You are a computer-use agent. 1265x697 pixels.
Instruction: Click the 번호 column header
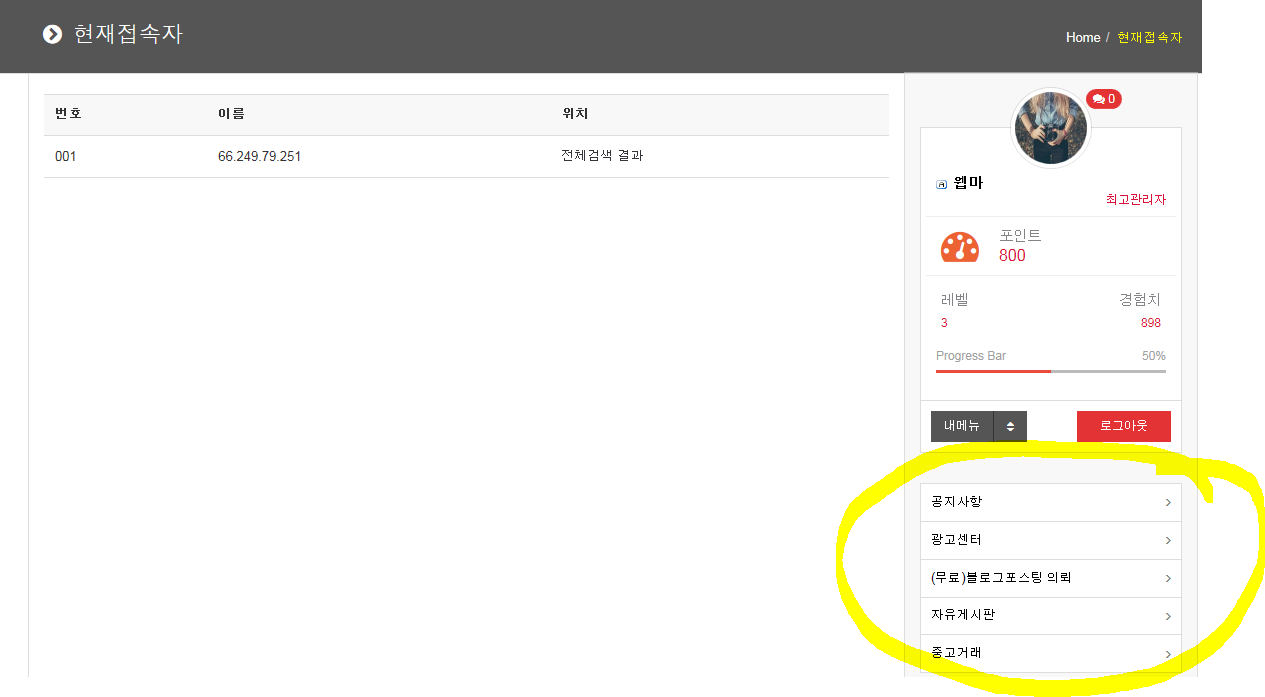click(68, 114)
